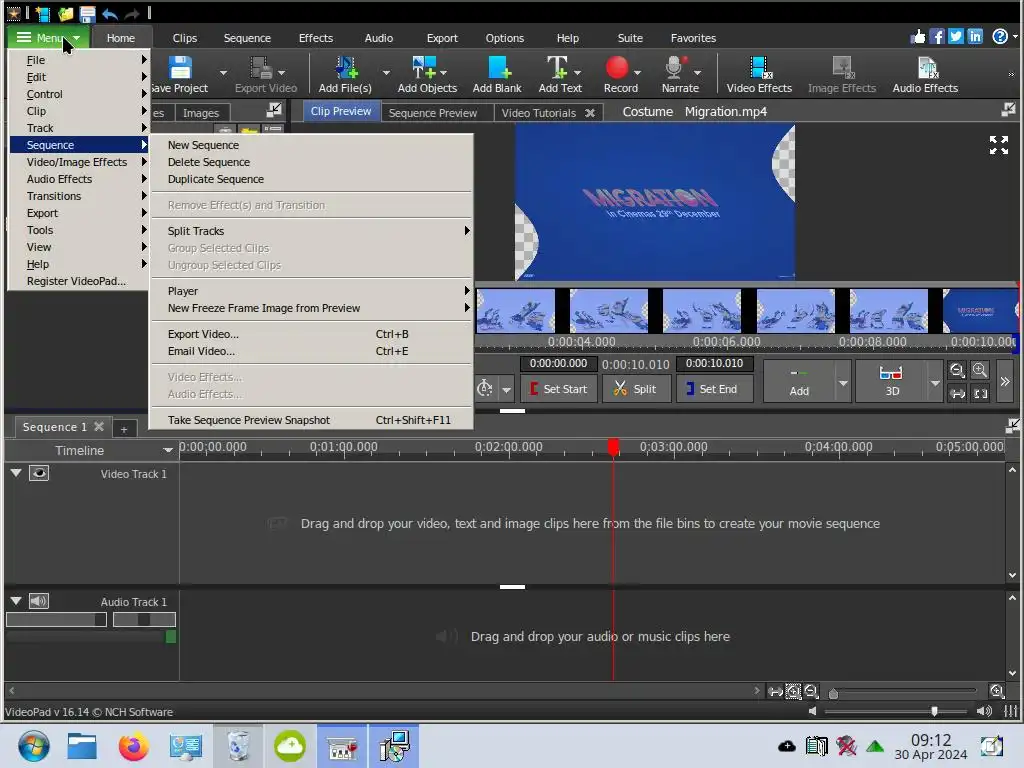Choose Duplicate Sequence from the menu
Viewport: 1024px width, 768px height.
tap(312, 179)
